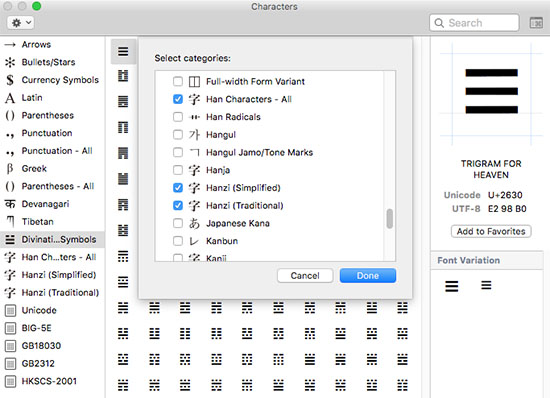Add the character to Favorites
The image size is (550, 398).
491,231
